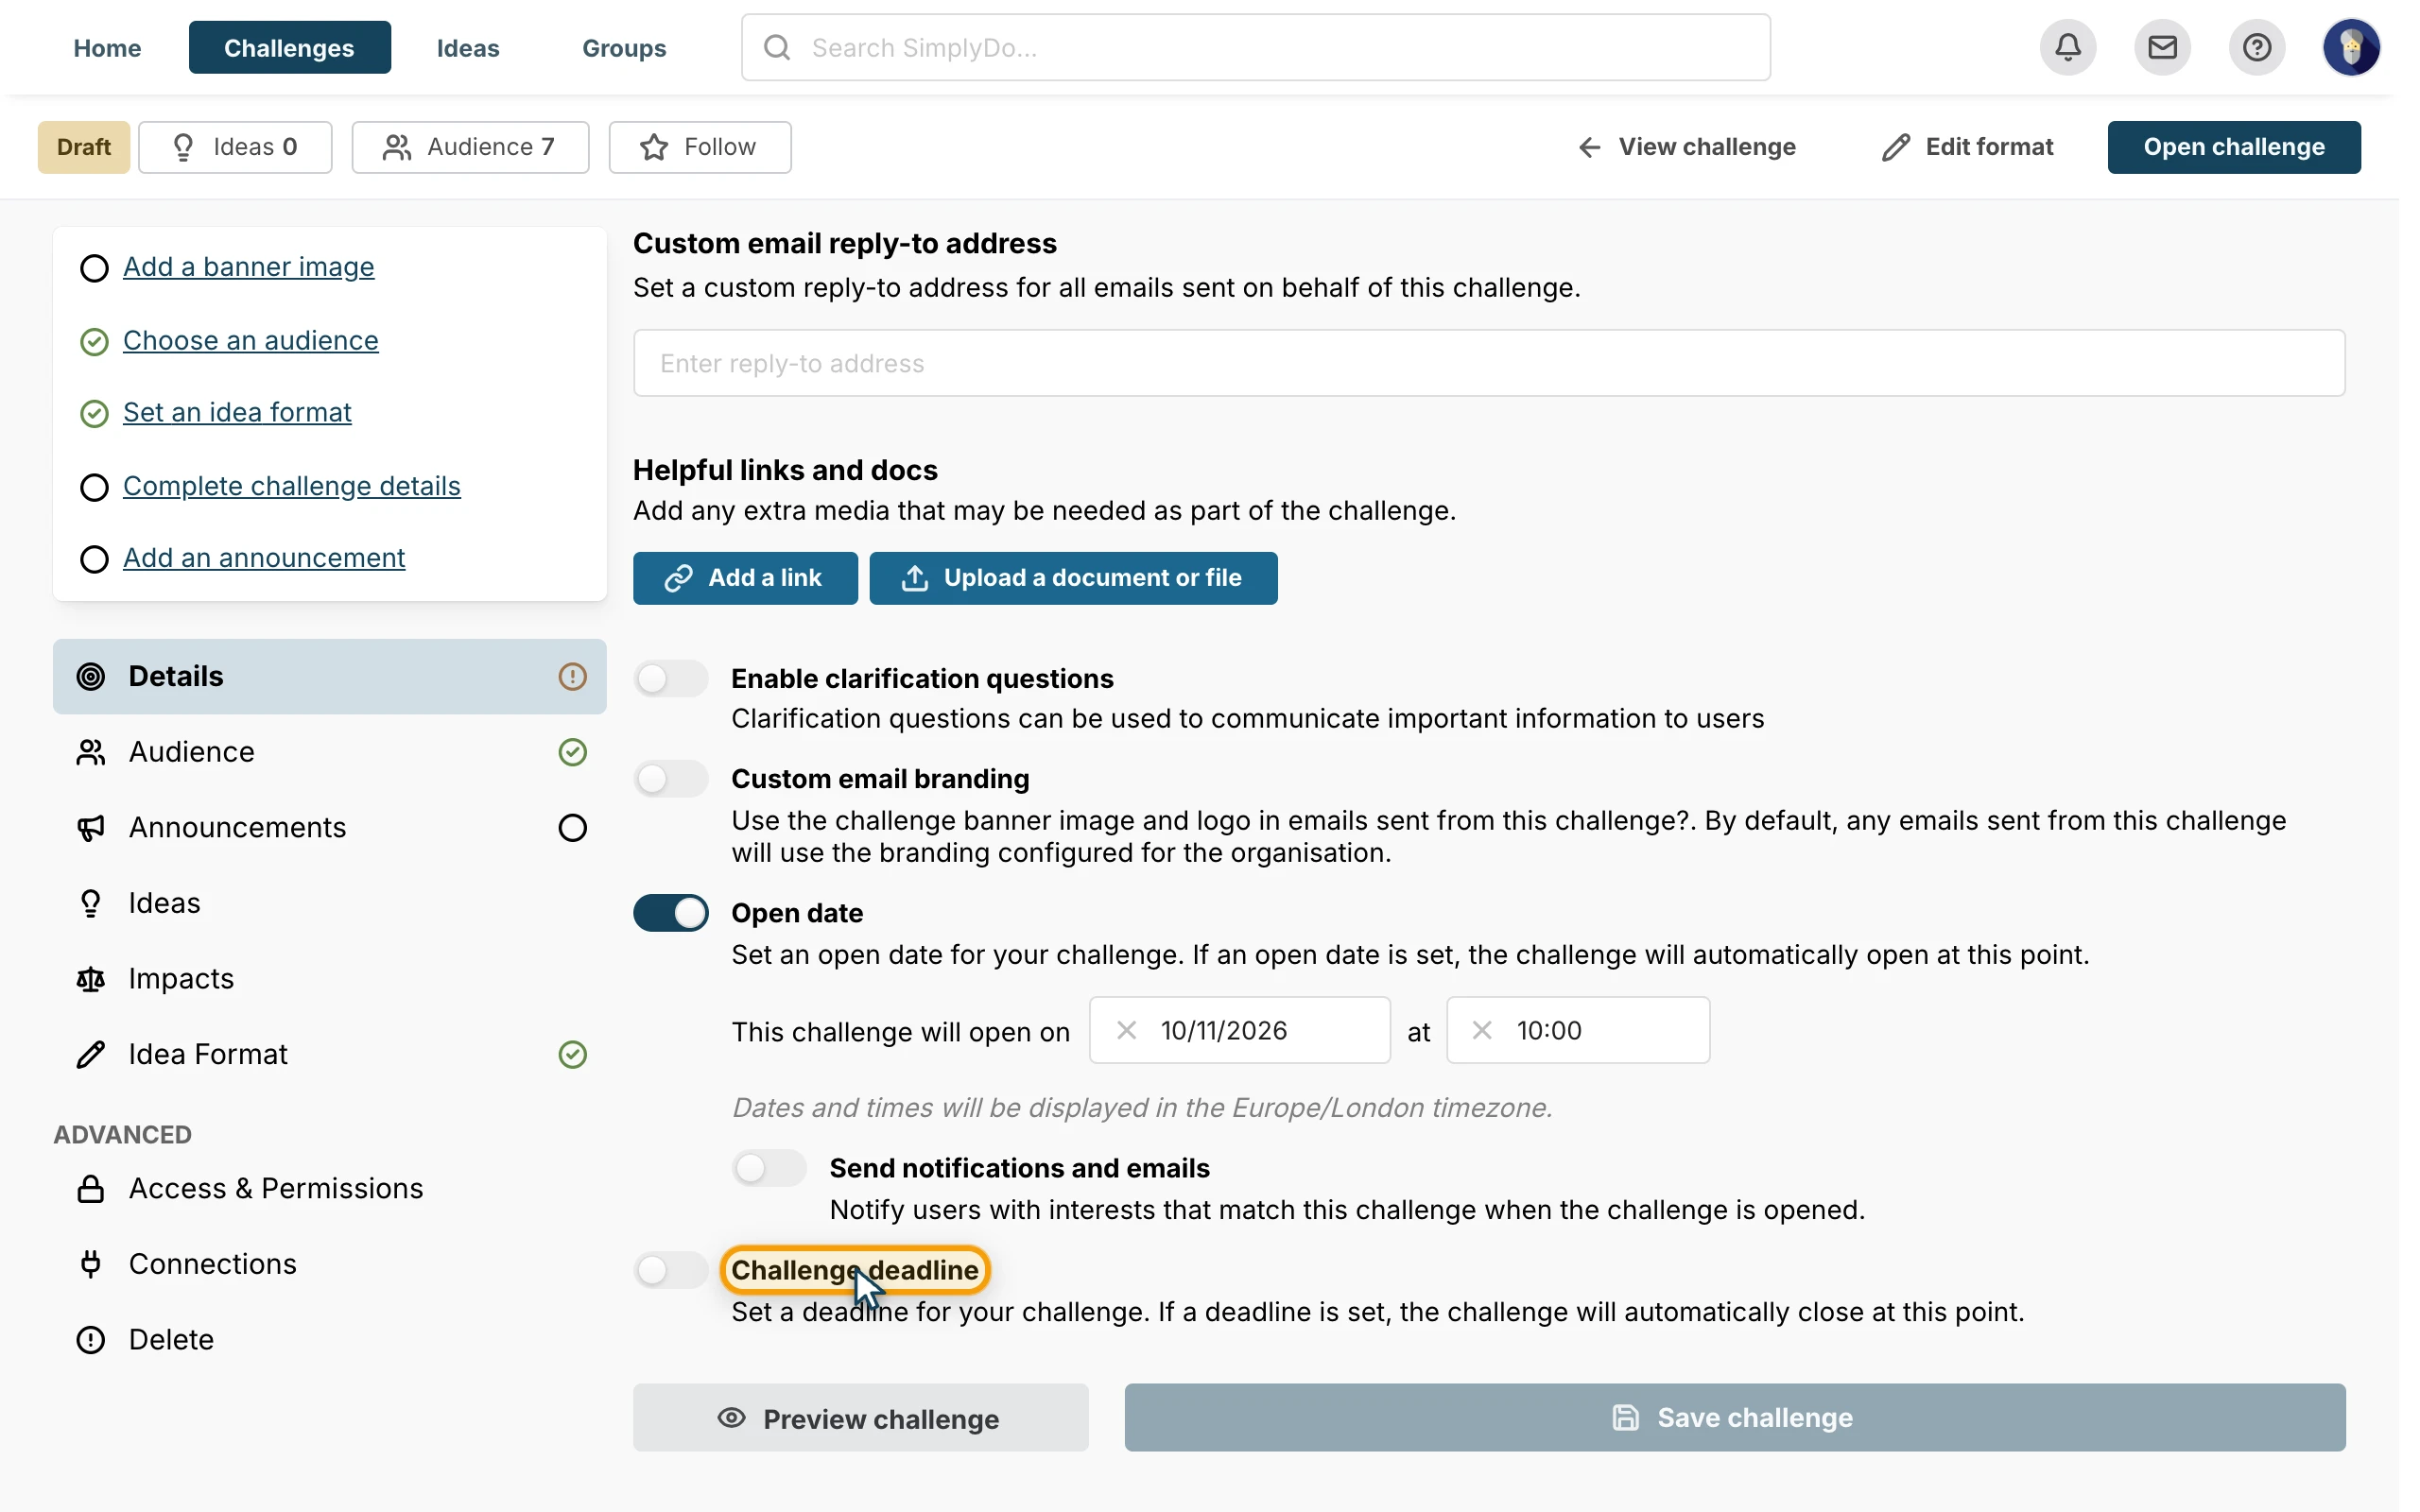Viewport: 2420px width, 1512px height.
Task: Open the Connections settings section
Action: tap(329, 1264)
